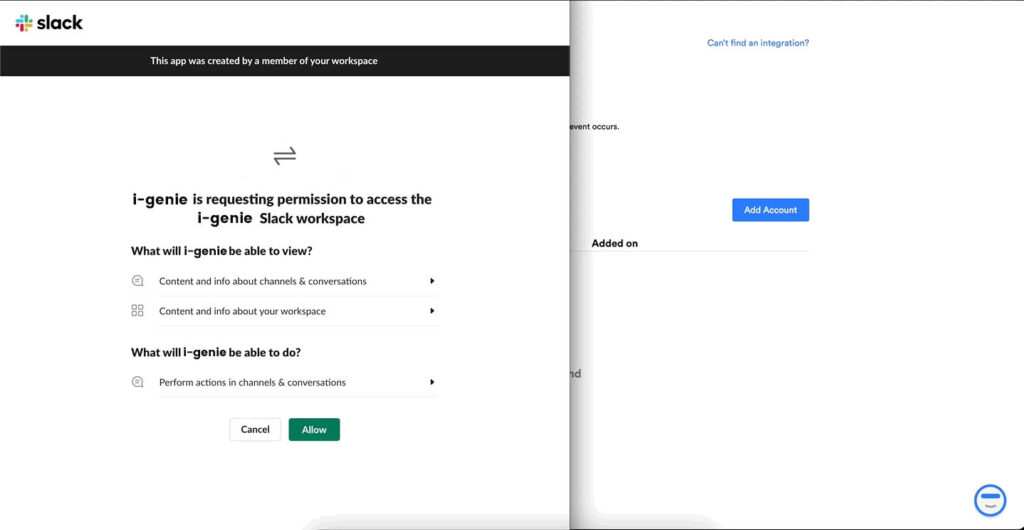1024x530 pixels.
Task: Click the exchange arrows icon above the heading
Action: (285, 155)
